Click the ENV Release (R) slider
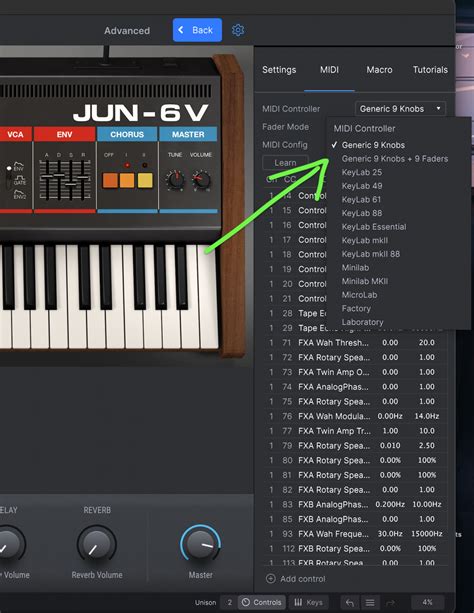The image size is (474, 613). coord(83,179)
